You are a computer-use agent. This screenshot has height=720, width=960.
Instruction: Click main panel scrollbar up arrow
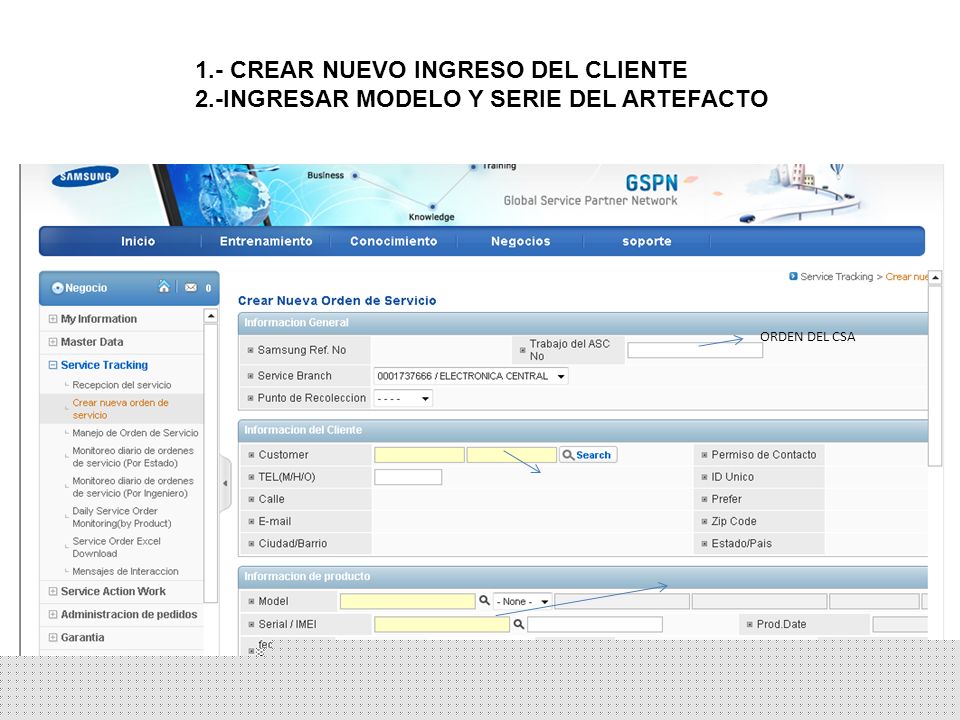coord(935,277)
